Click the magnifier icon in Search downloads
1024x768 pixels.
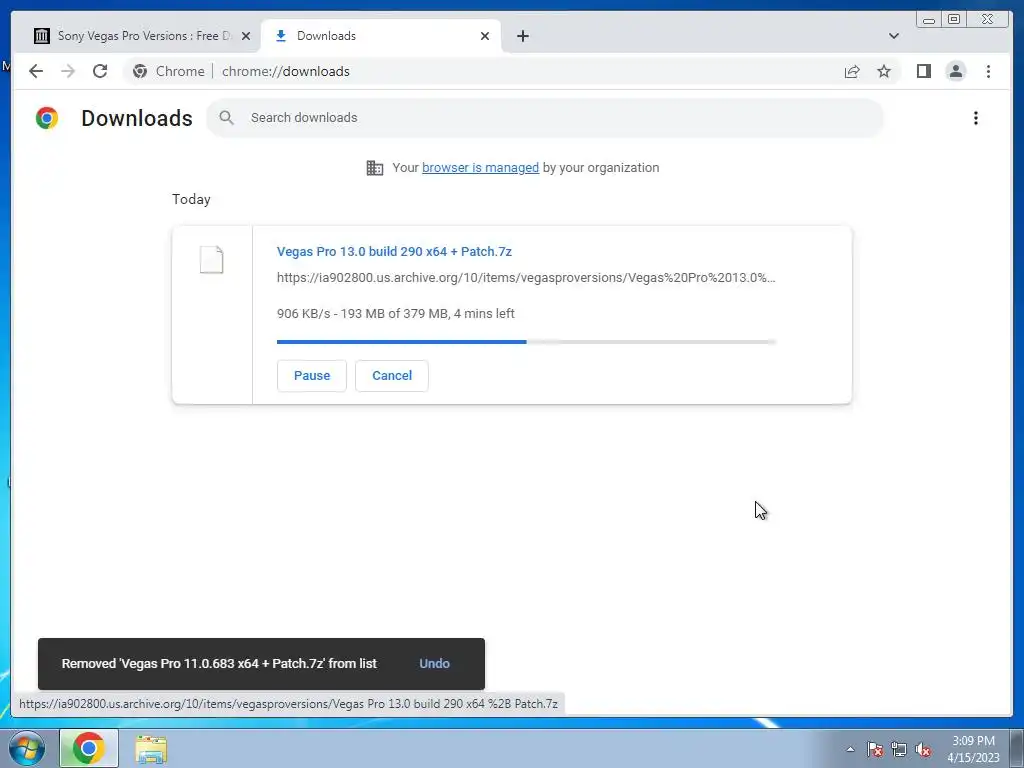click(x=227, y=118)
